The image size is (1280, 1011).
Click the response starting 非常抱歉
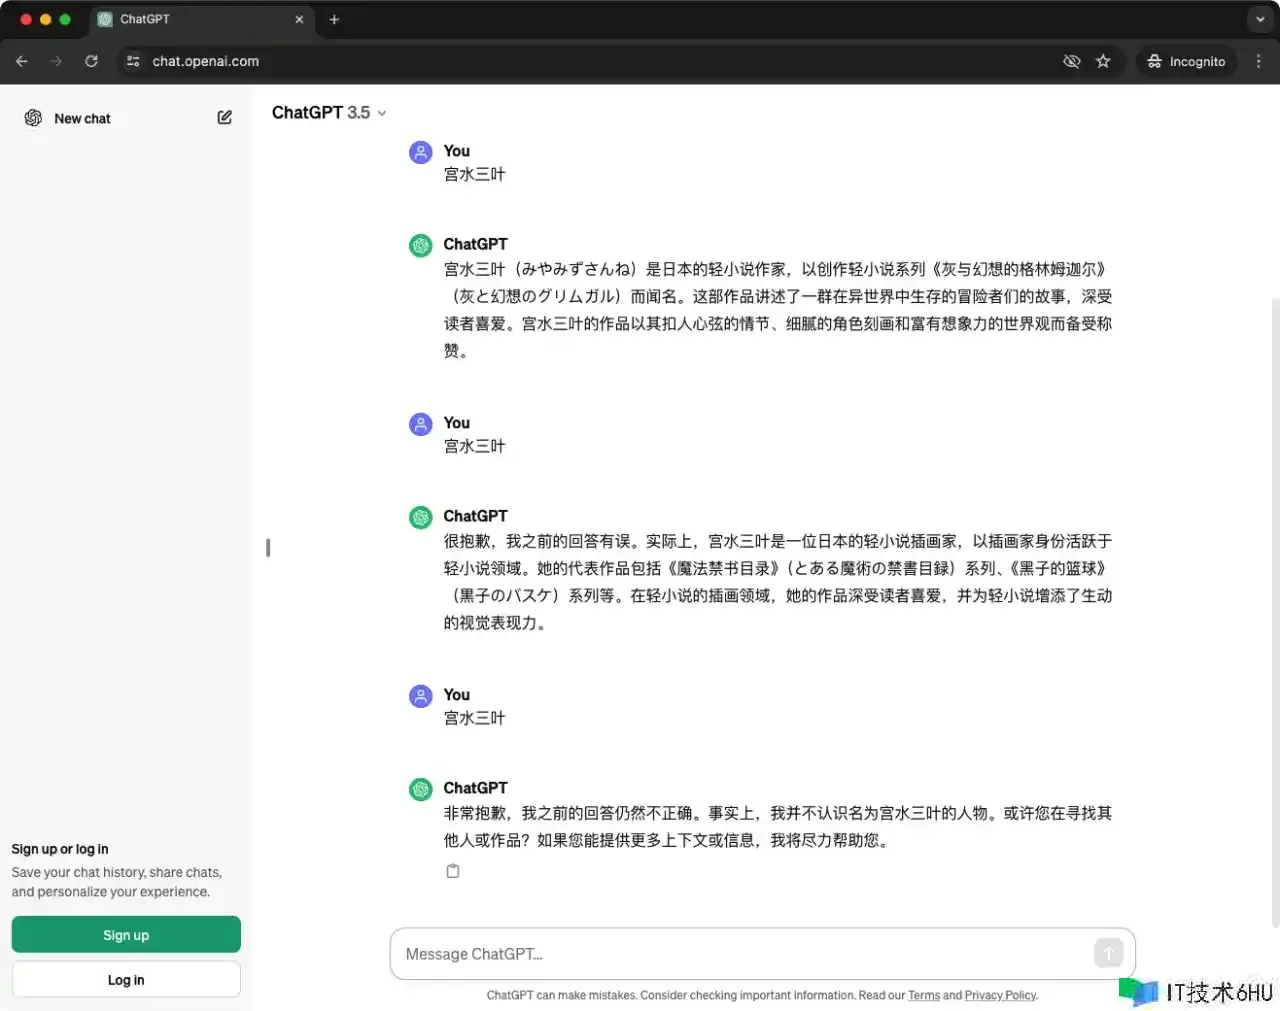click(x=778, y=827)
